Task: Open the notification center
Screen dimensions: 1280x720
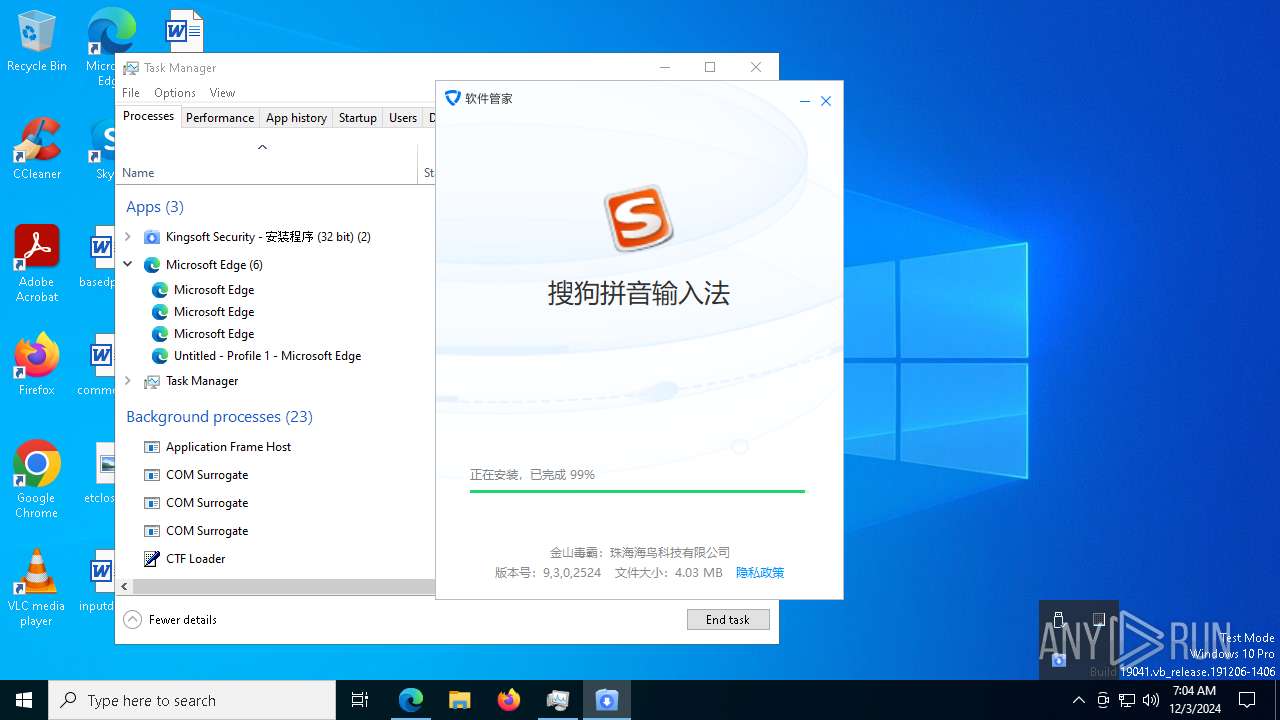Action: 1247,700
